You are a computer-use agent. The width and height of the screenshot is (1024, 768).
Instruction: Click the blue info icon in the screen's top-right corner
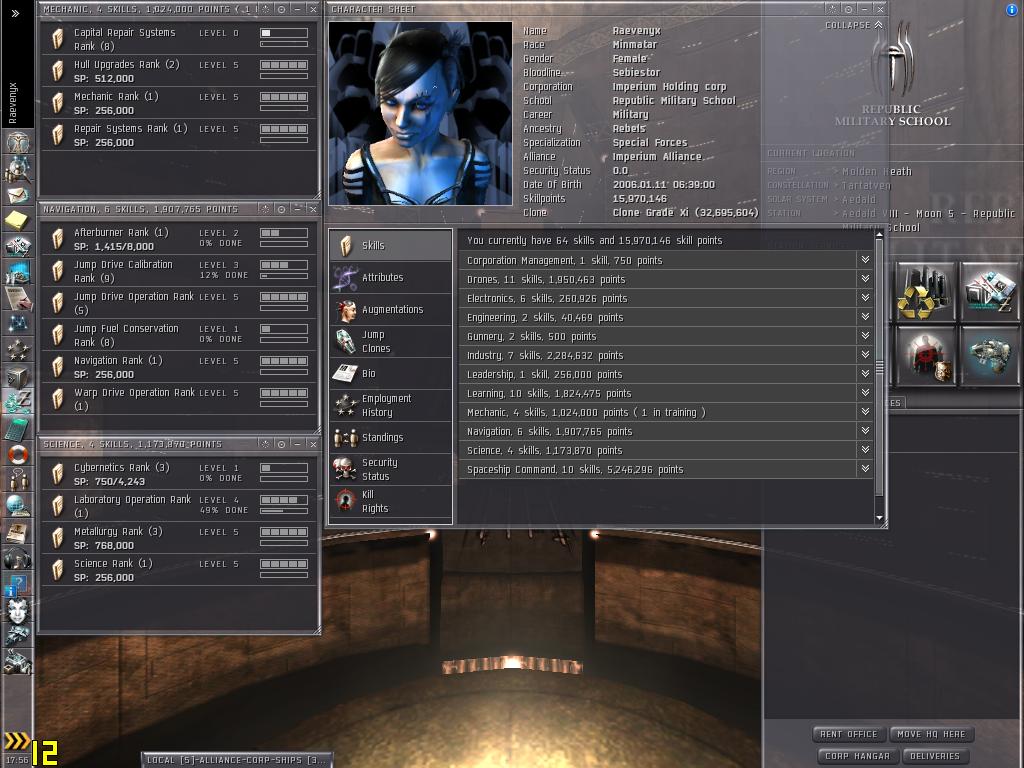(x=1012, y=10)
